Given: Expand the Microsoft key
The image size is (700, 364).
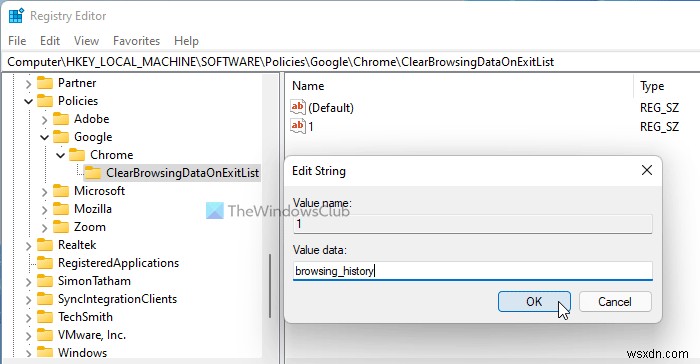Looking at the screenshot, I should (44, 192).
